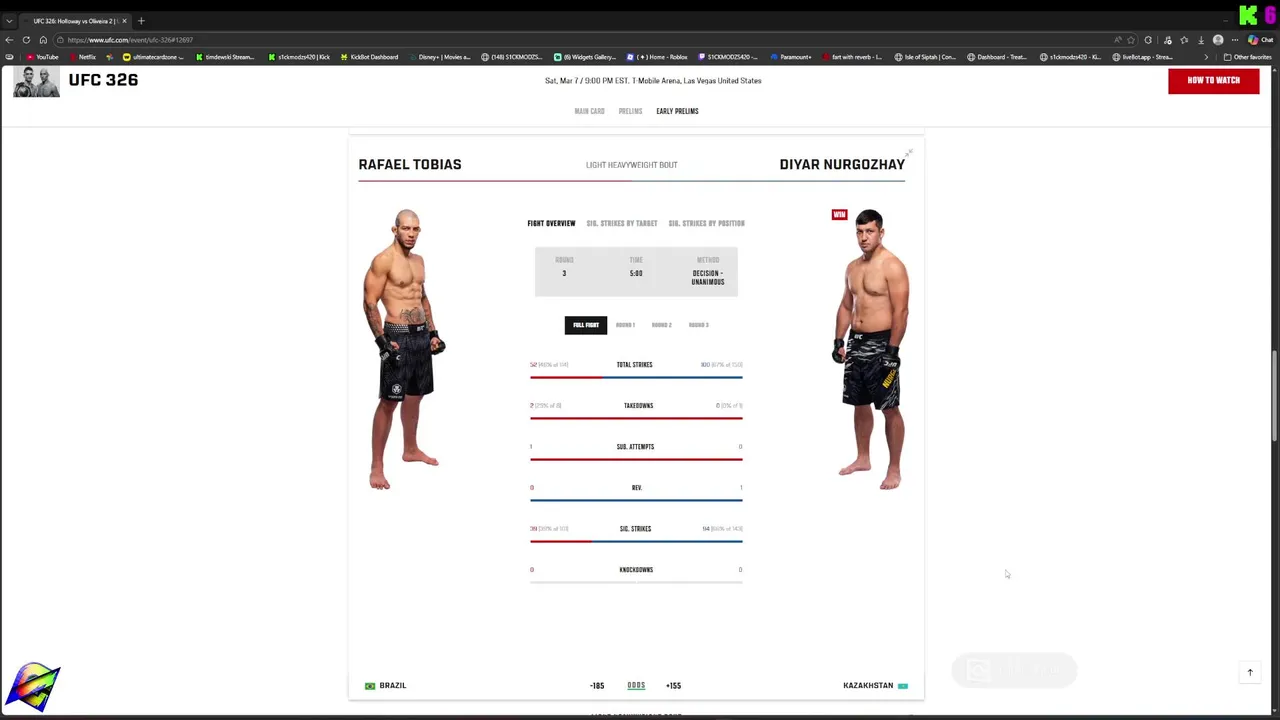
Task: Open the favorites list icon in toolbar
Action: (x=1184, y=40)
